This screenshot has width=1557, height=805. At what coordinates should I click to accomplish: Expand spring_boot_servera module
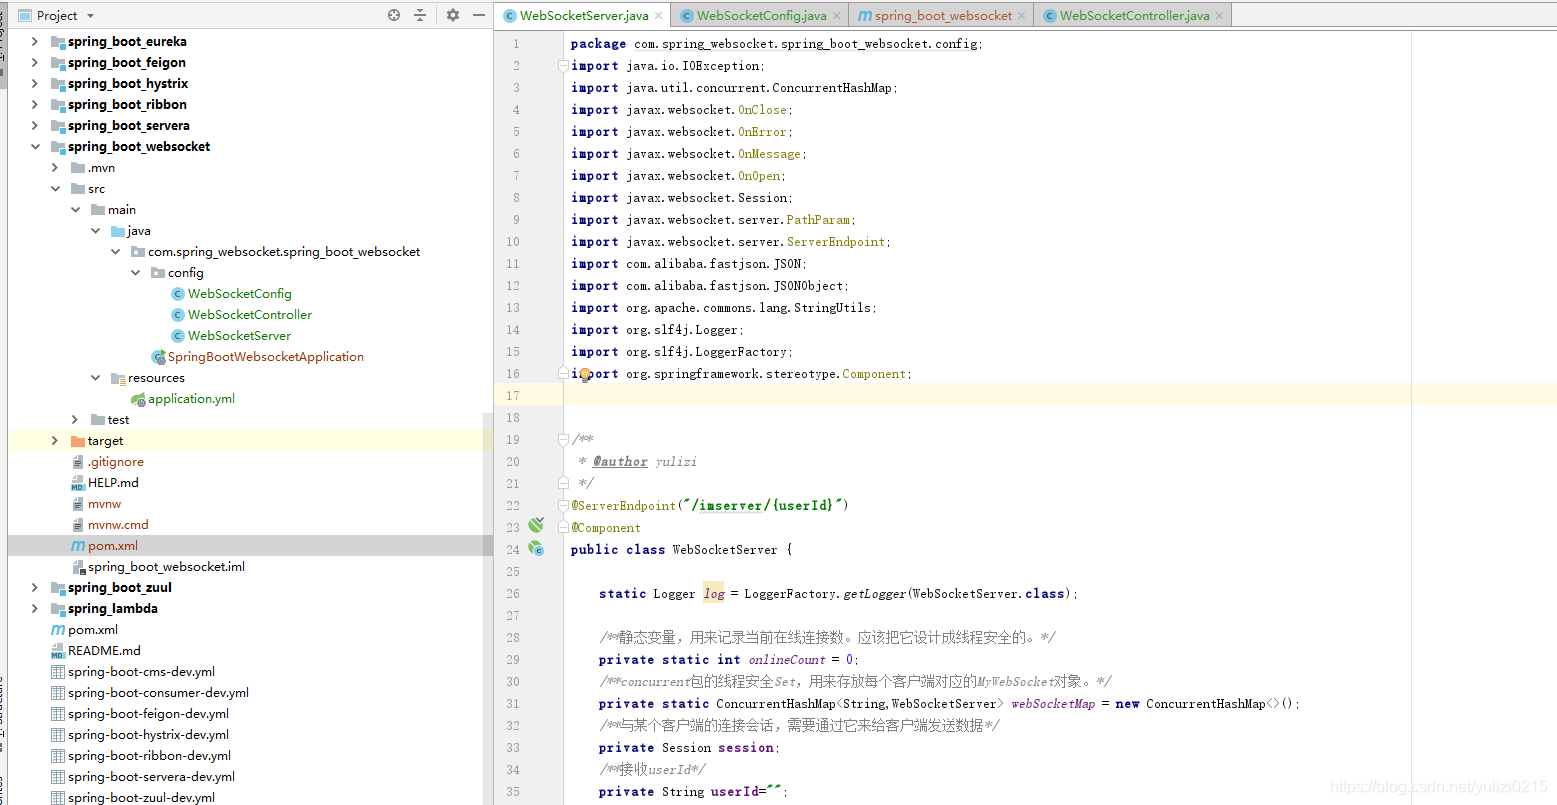[35, 125]
